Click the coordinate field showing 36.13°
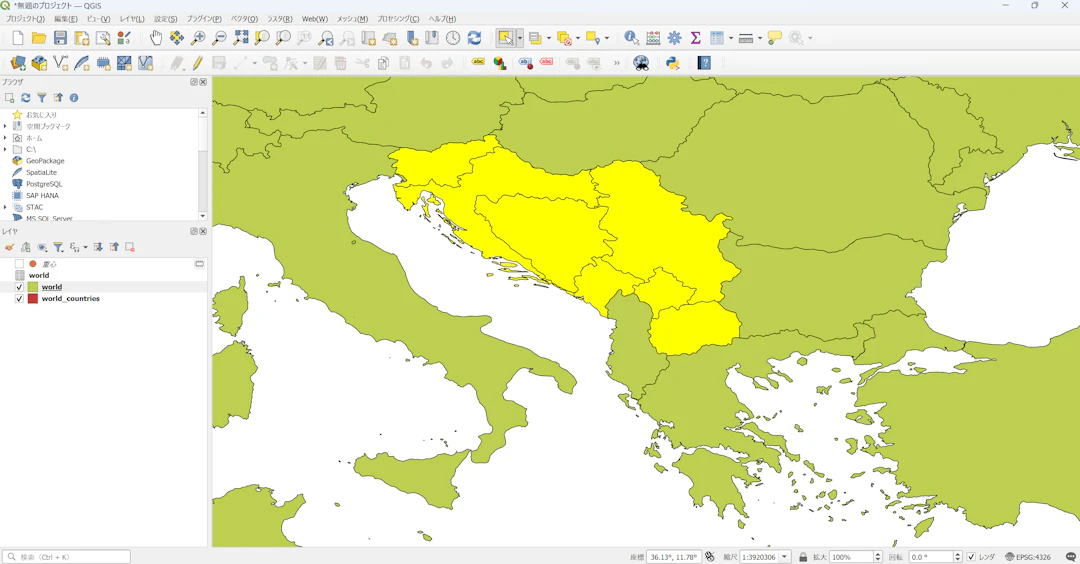 [x=674, y=556]
